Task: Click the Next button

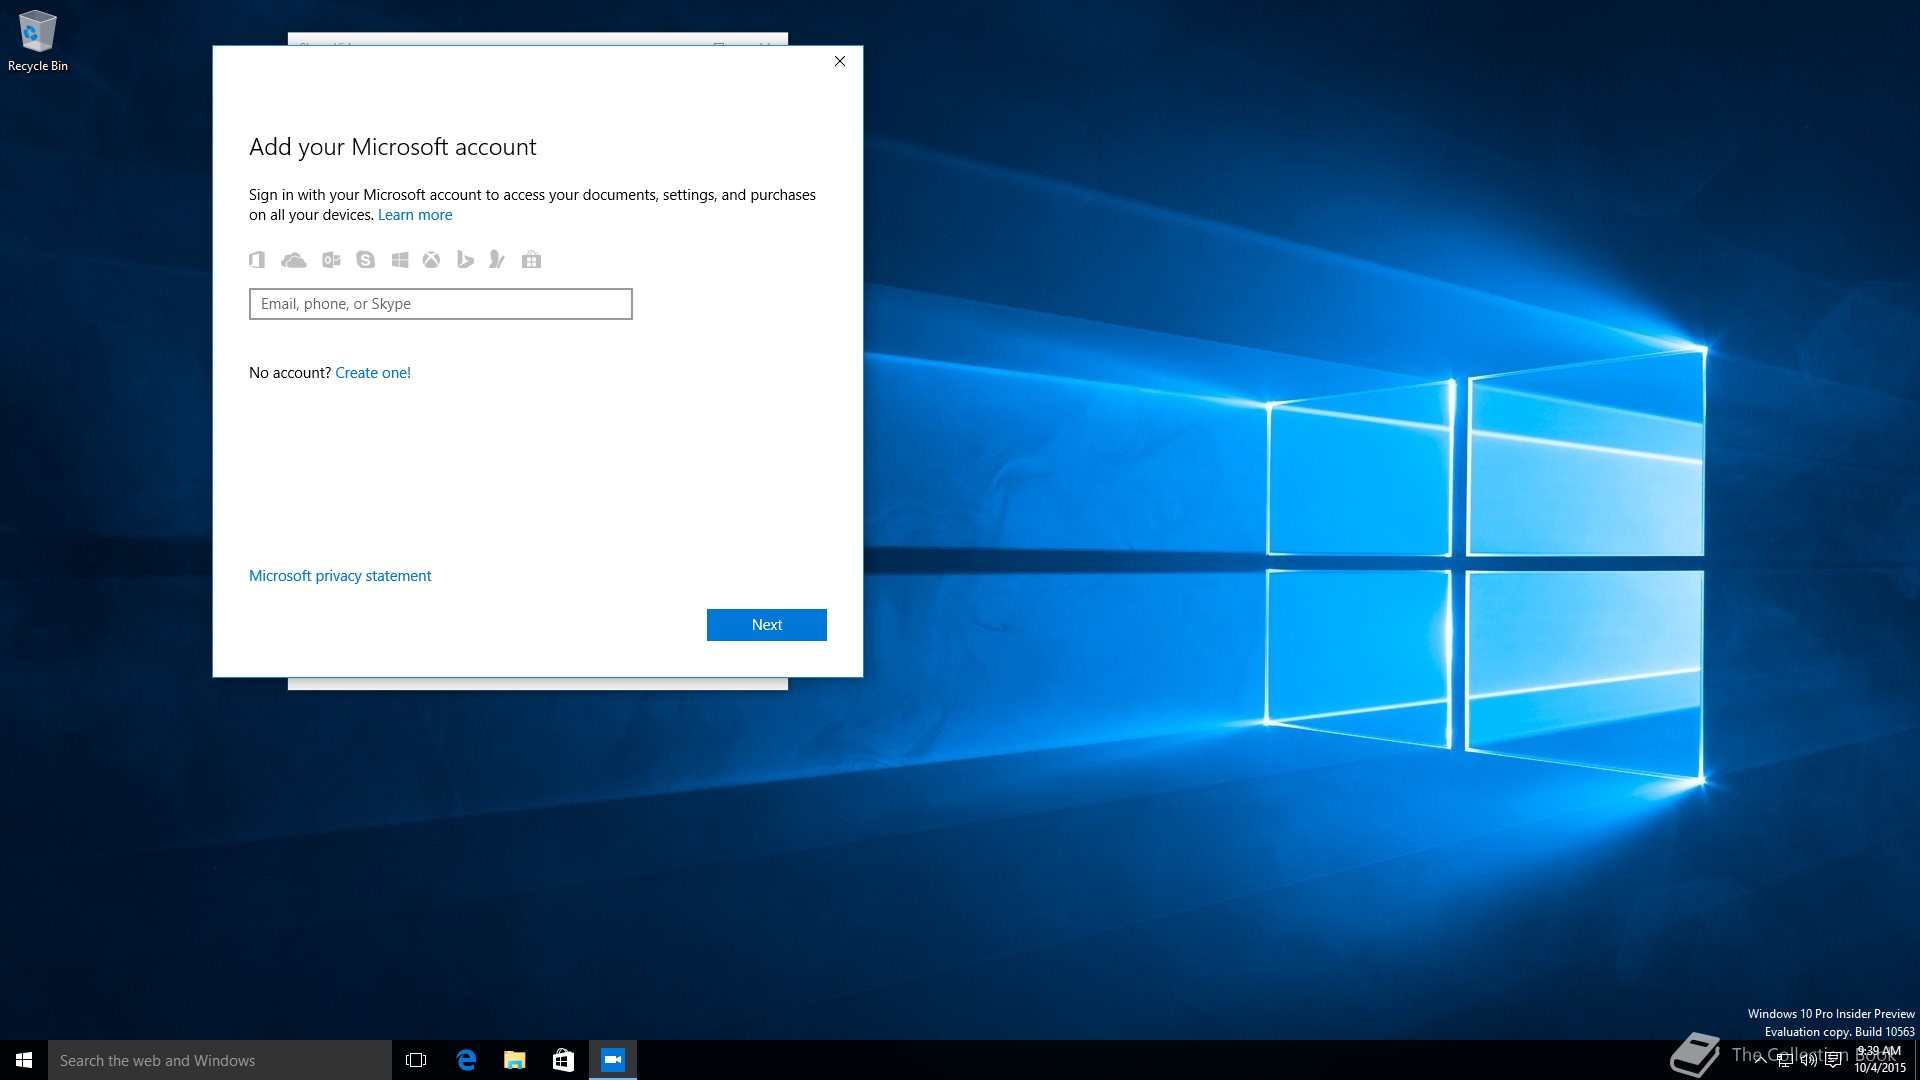Action: pos(767,625)
